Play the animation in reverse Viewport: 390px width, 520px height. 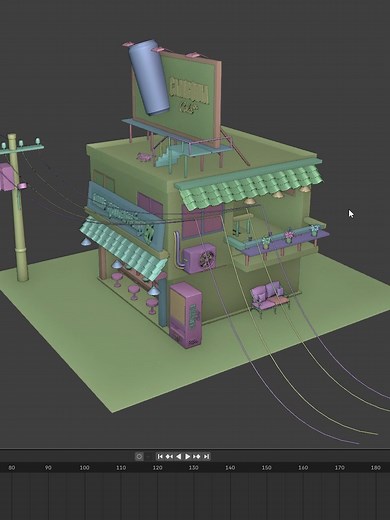coord(178,456)
